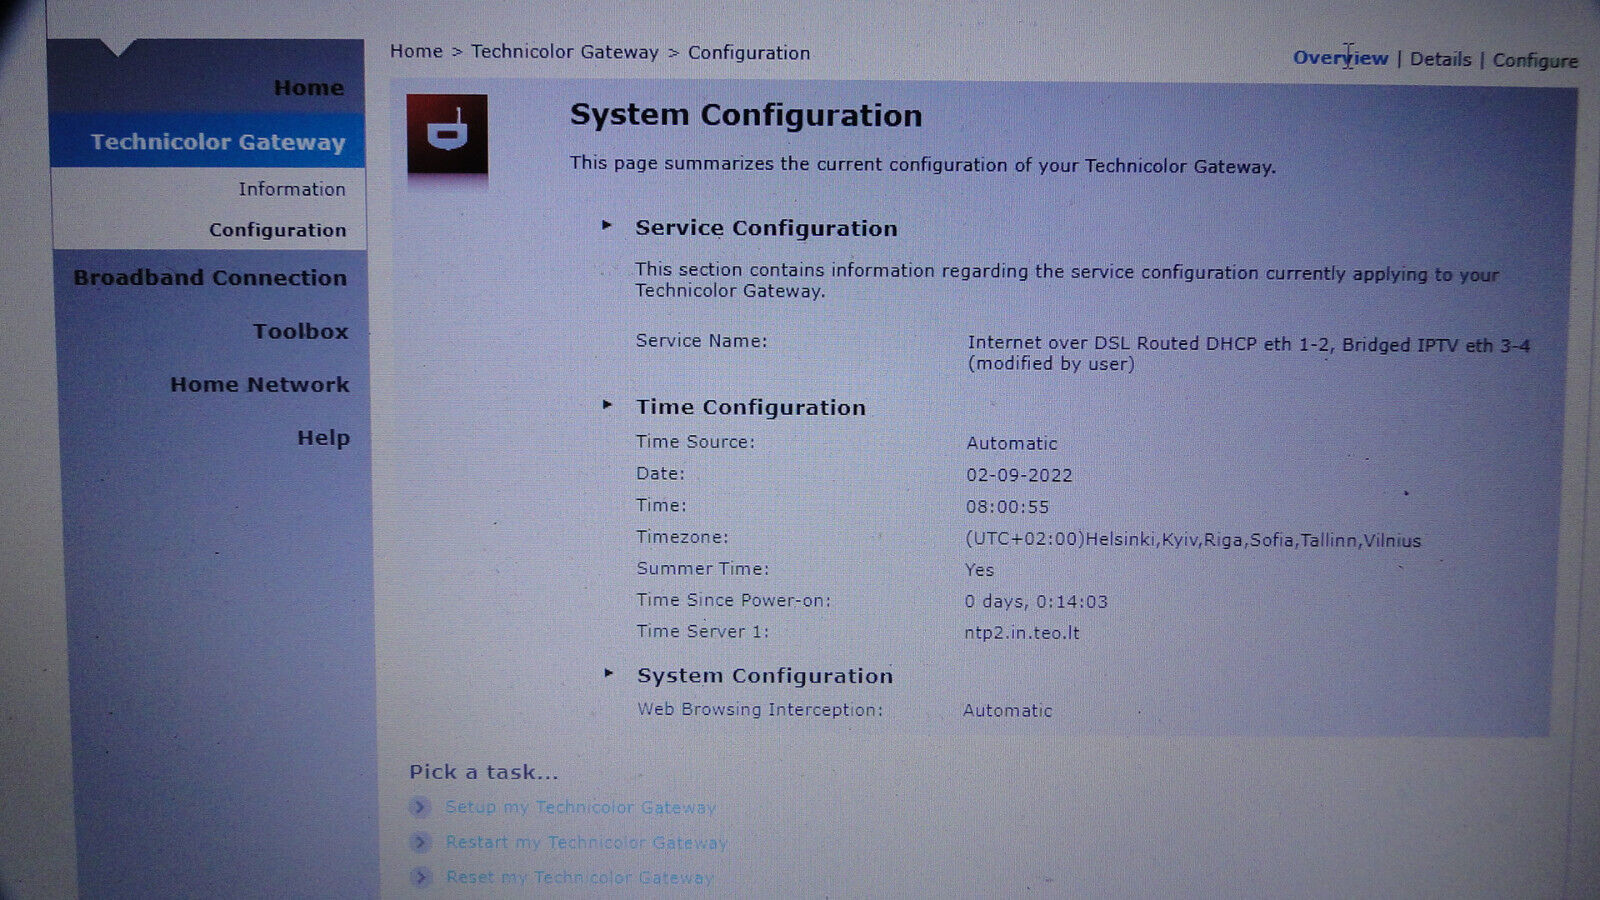Click the time value 08:00:55
The image size is (1600, 900).
pos(1007,507)
